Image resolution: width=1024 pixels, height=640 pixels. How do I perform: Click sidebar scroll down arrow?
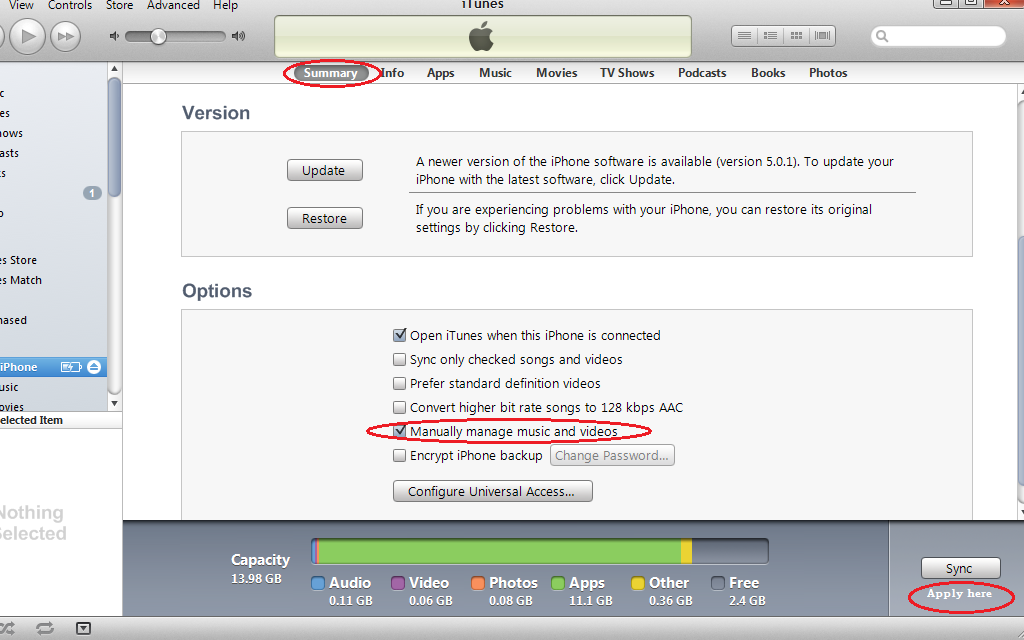(x=114, y=403)
